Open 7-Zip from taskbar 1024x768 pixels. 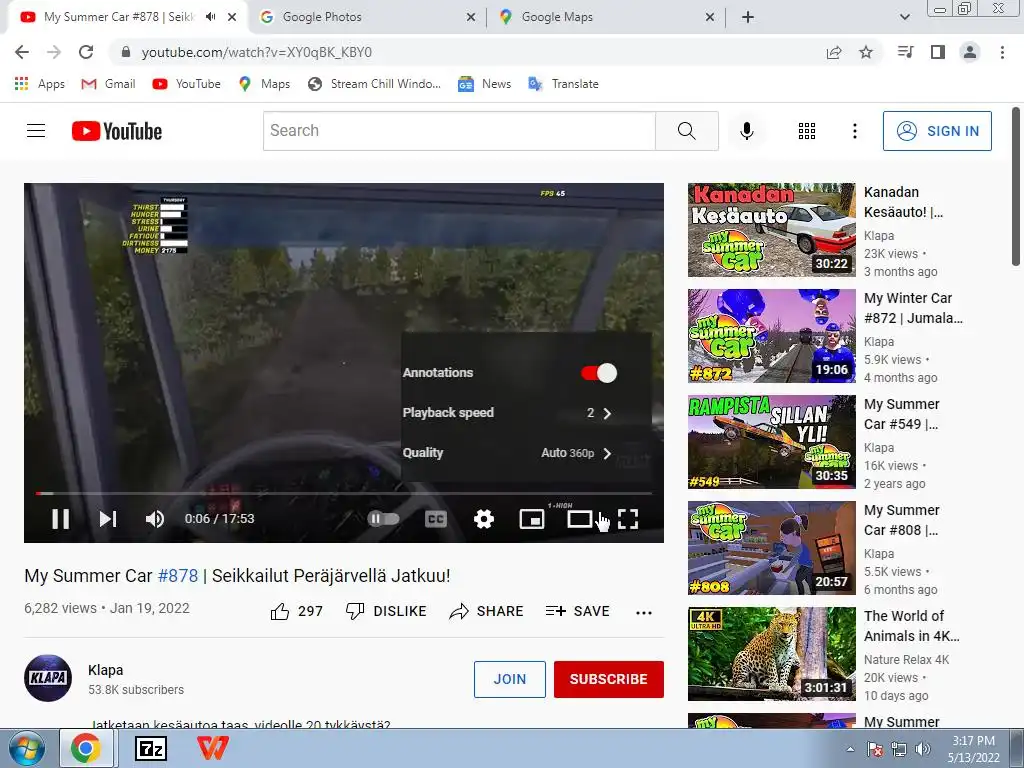(x=151, y=748)
